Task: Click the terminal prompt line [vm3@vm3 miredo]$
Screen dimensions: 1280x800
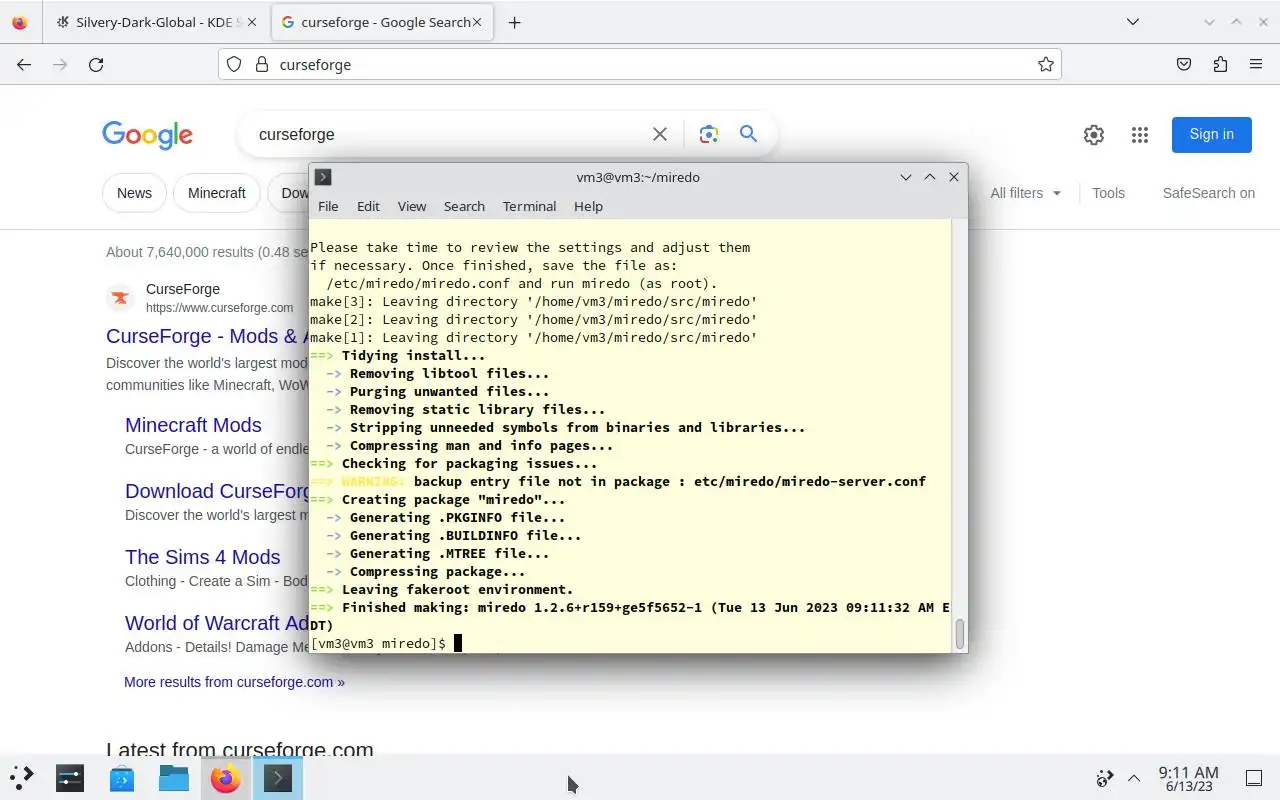Action: (378, 643)
